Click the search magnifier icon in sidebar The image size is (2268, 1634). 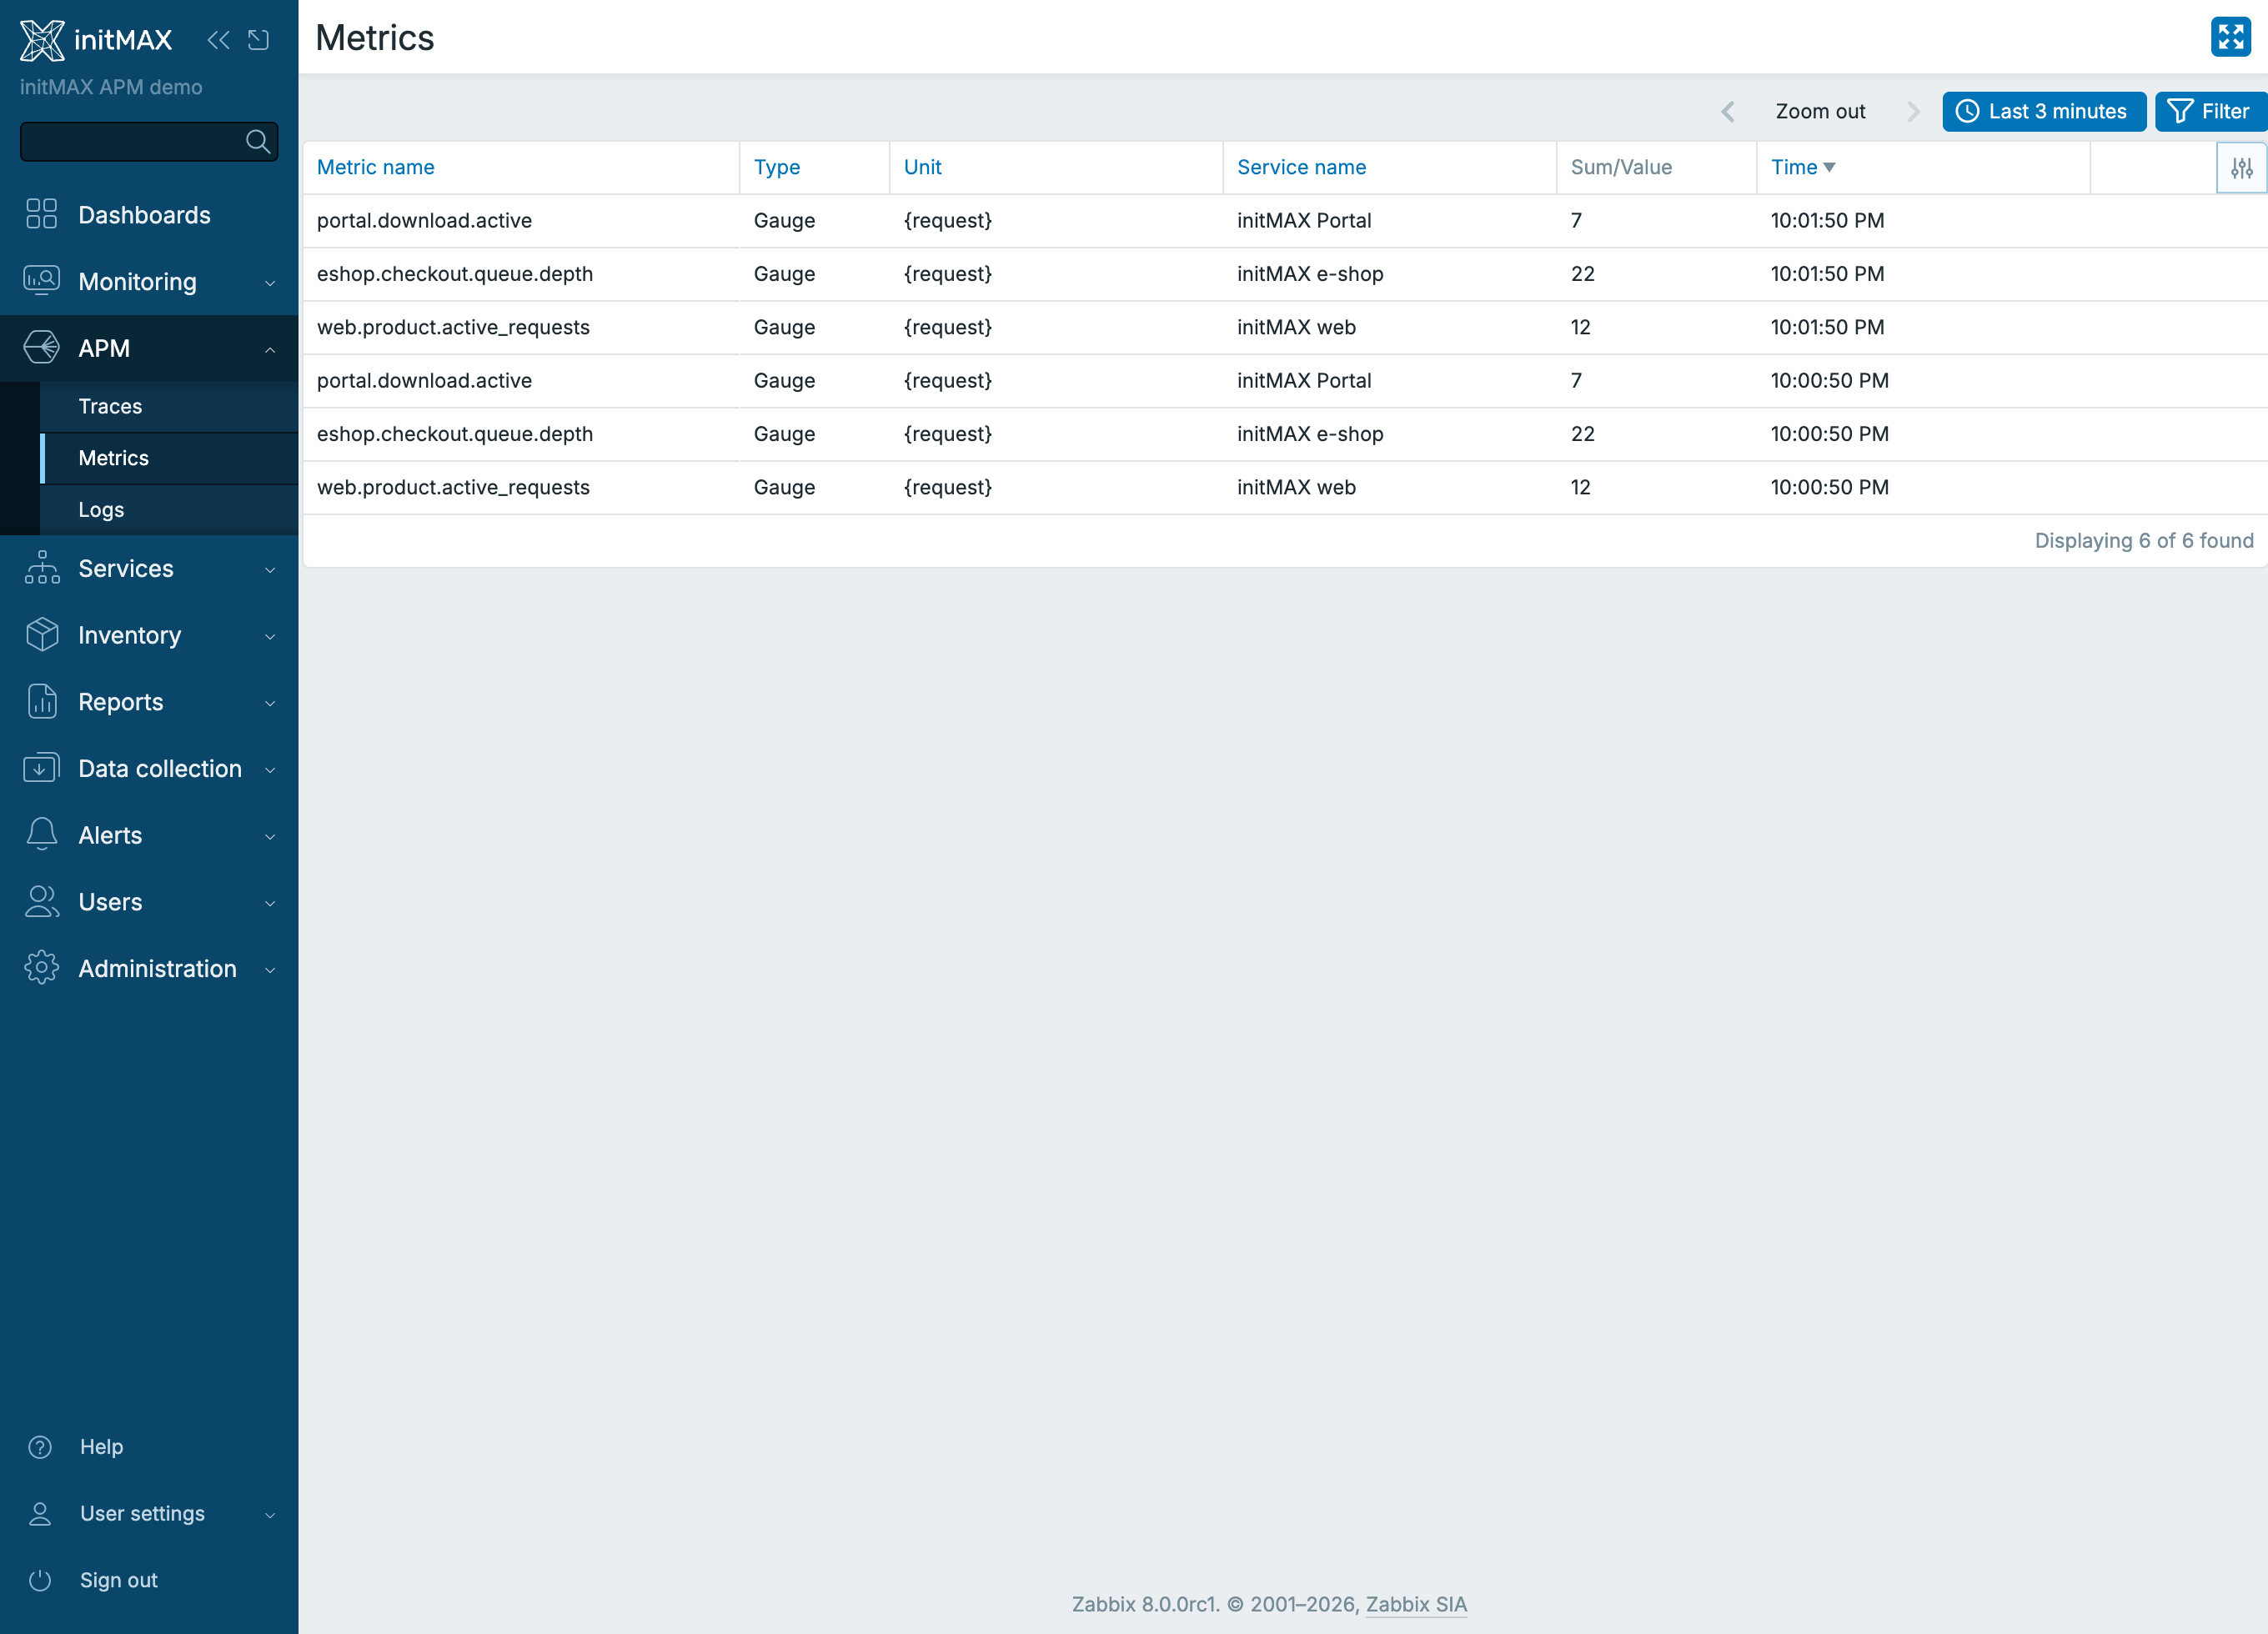tap(258, 142)
